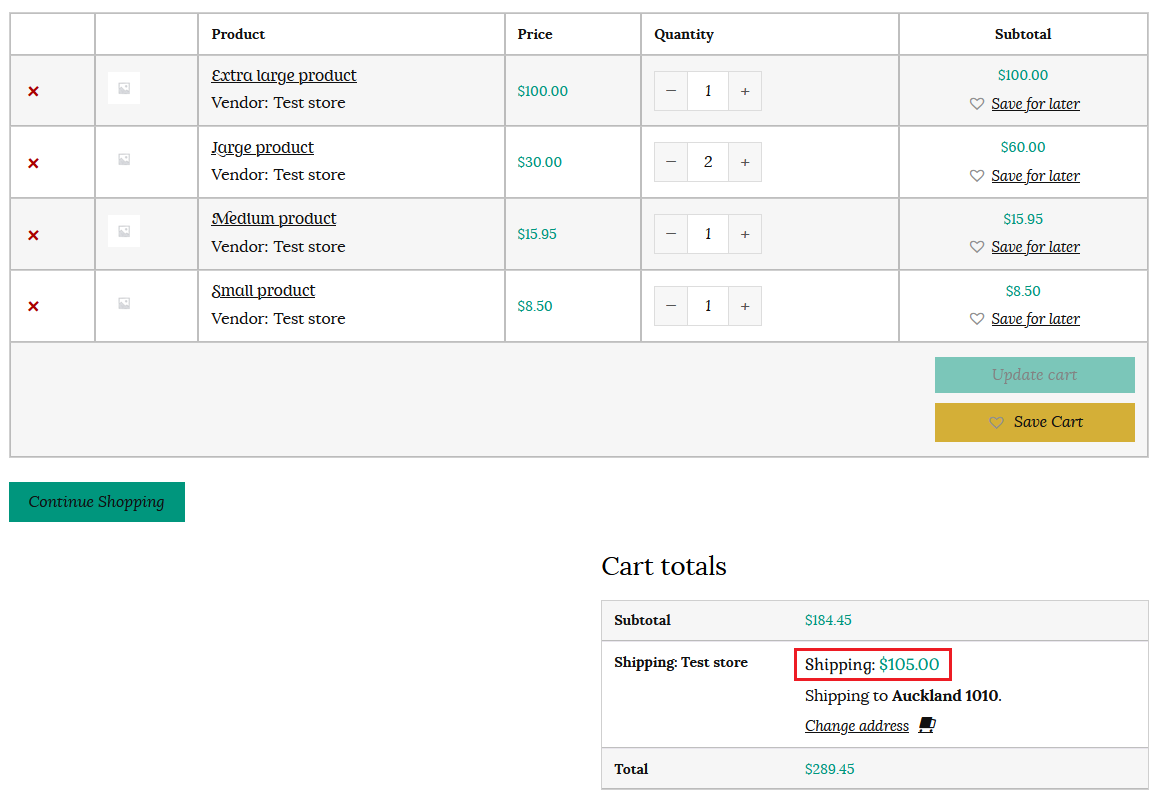Focus Extra large product quantity field
Image resolution: width=1160 pixels, height=792 pixels.
tap(708, 91)
